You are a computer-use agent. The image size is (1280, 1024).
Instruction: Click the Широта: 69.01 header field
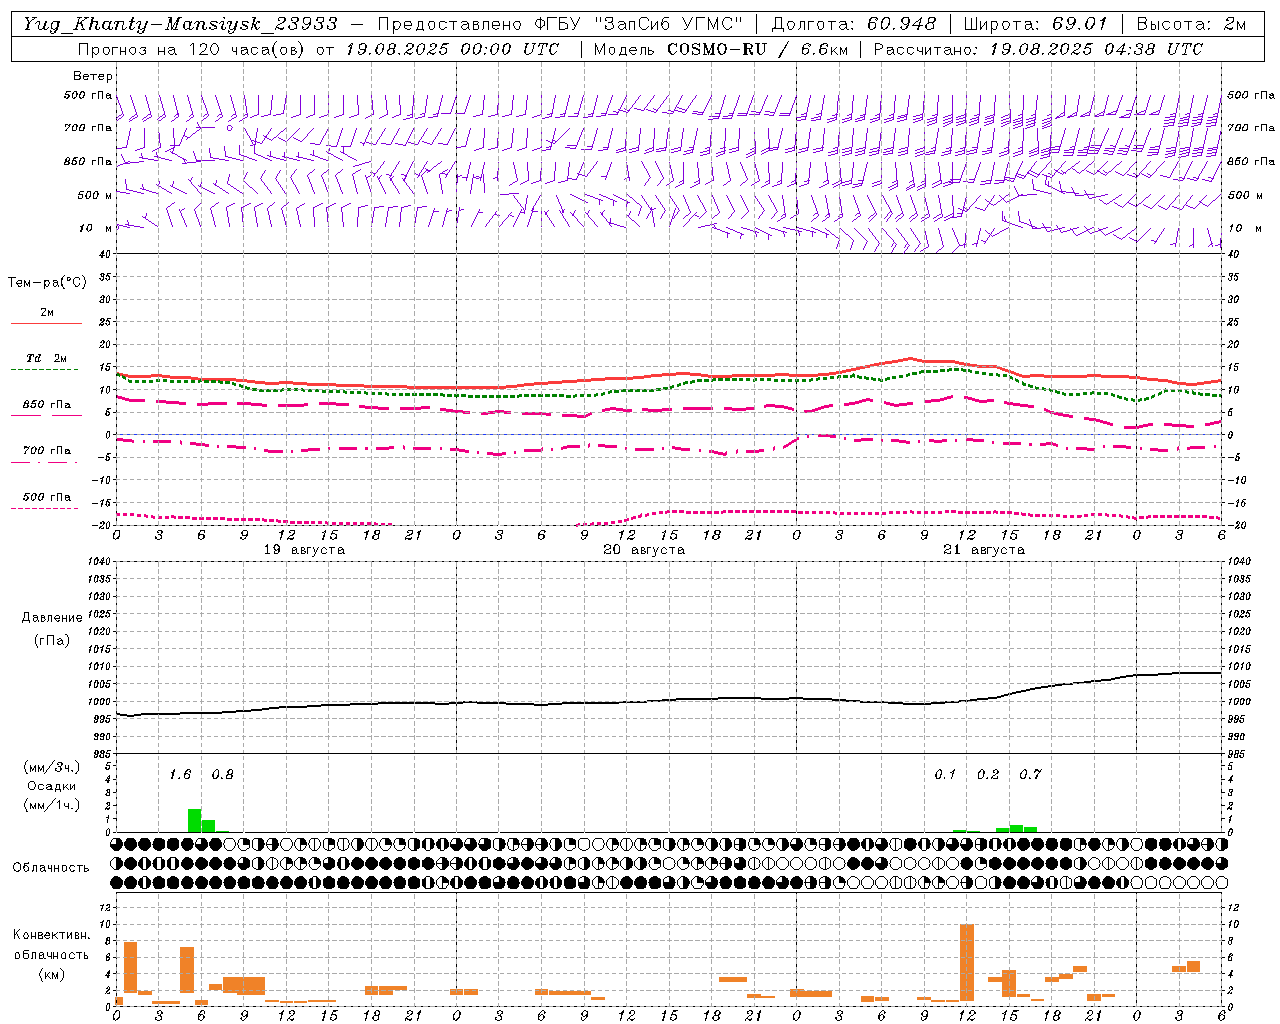1035,24
